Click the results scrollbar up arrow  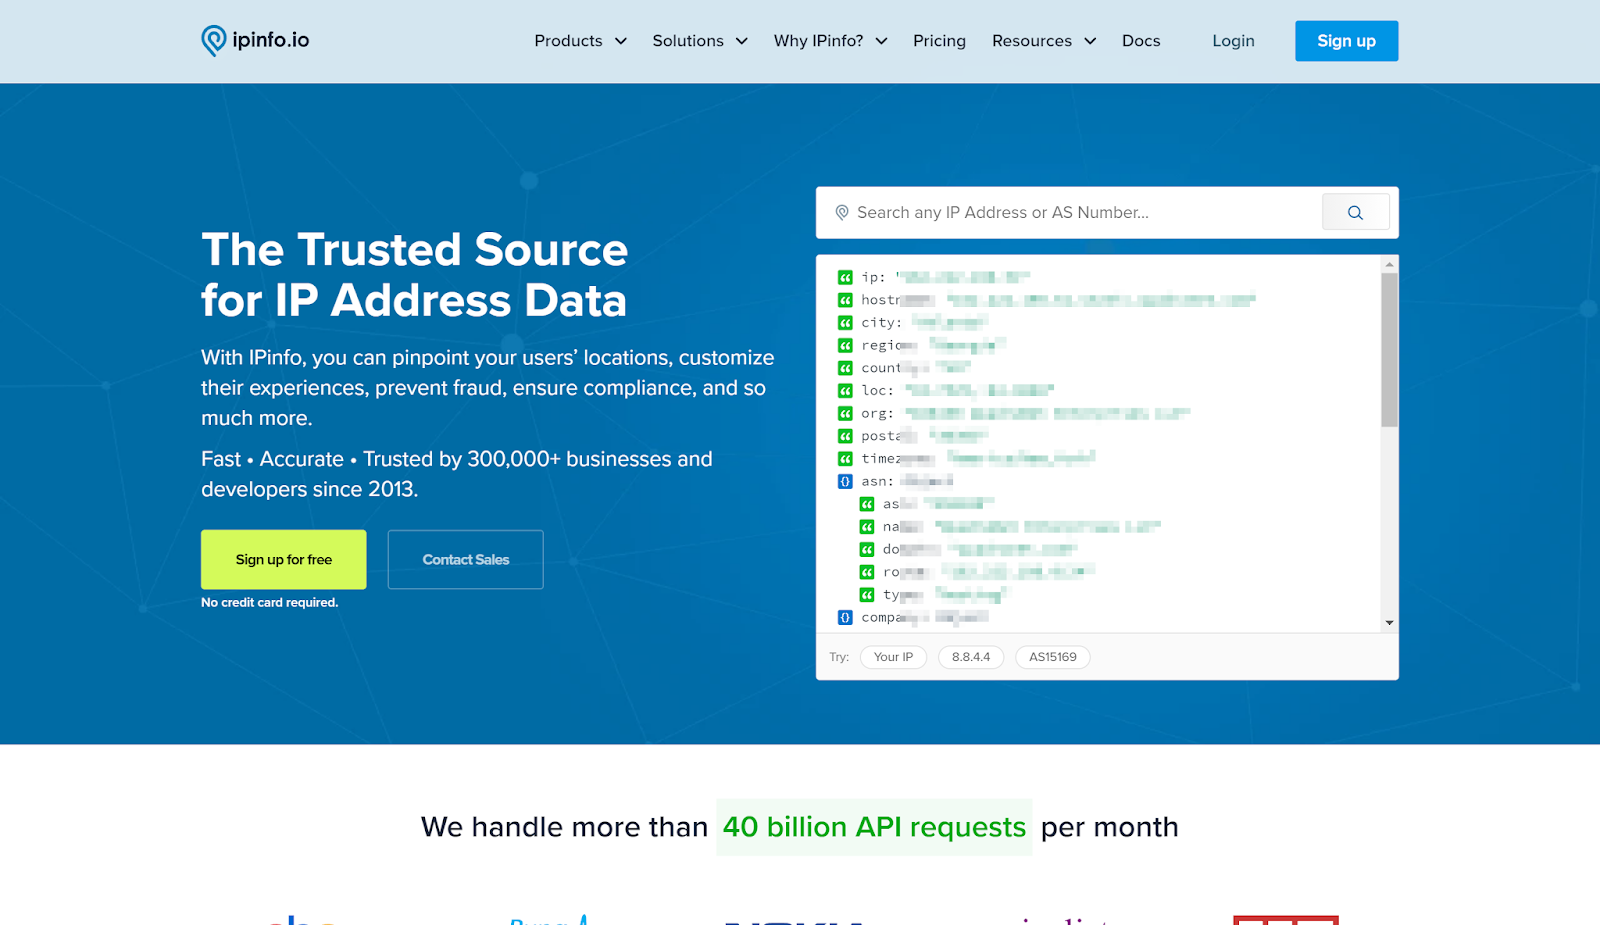coord(1389,264)
